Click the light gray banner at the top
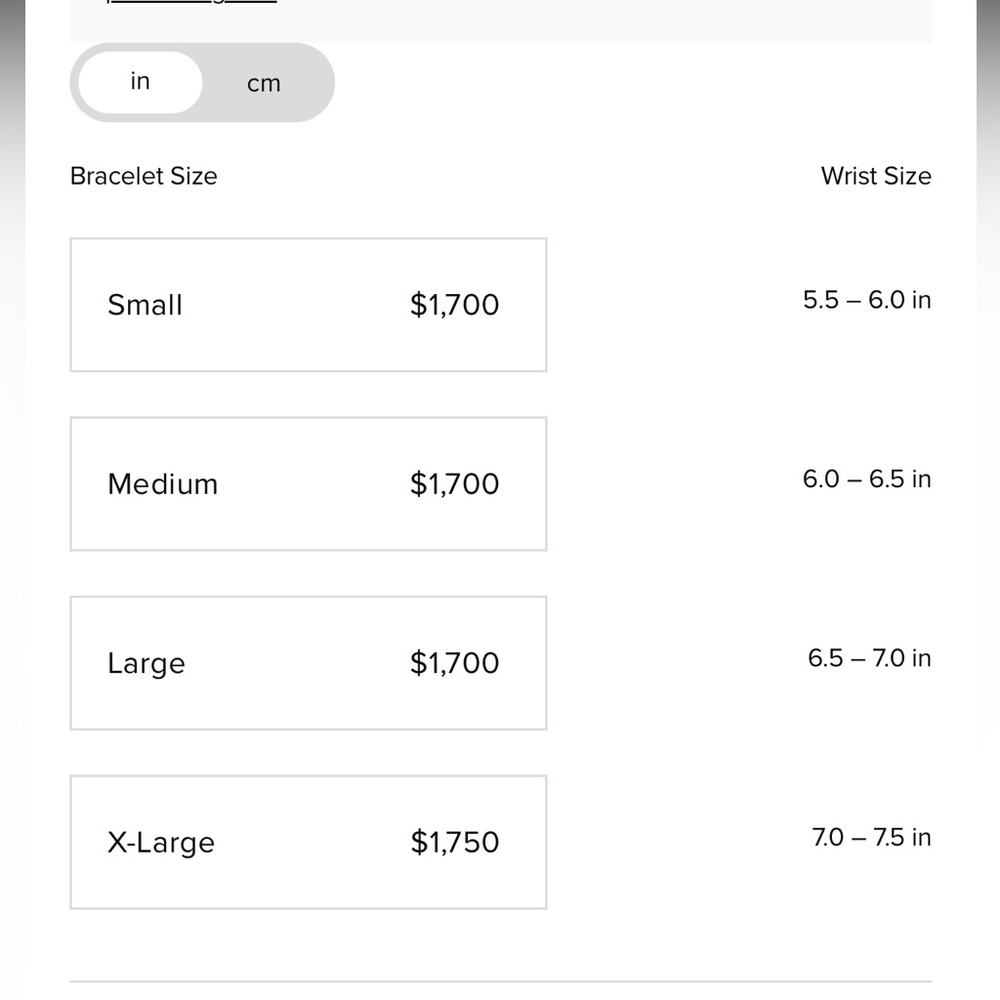The width and height of the screenshot is (1000, 1000). [x=600, y=20]
